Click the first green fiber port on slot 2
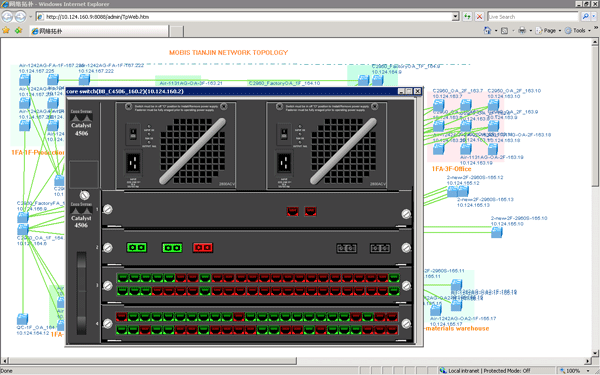This screenshot has height=375, width=600. [x=137, y=247]
